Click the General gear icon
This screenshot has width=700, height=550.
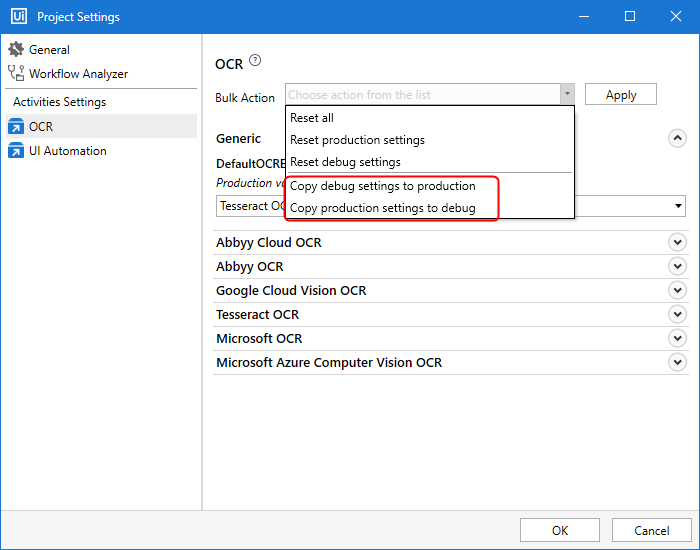coord(15,49)
